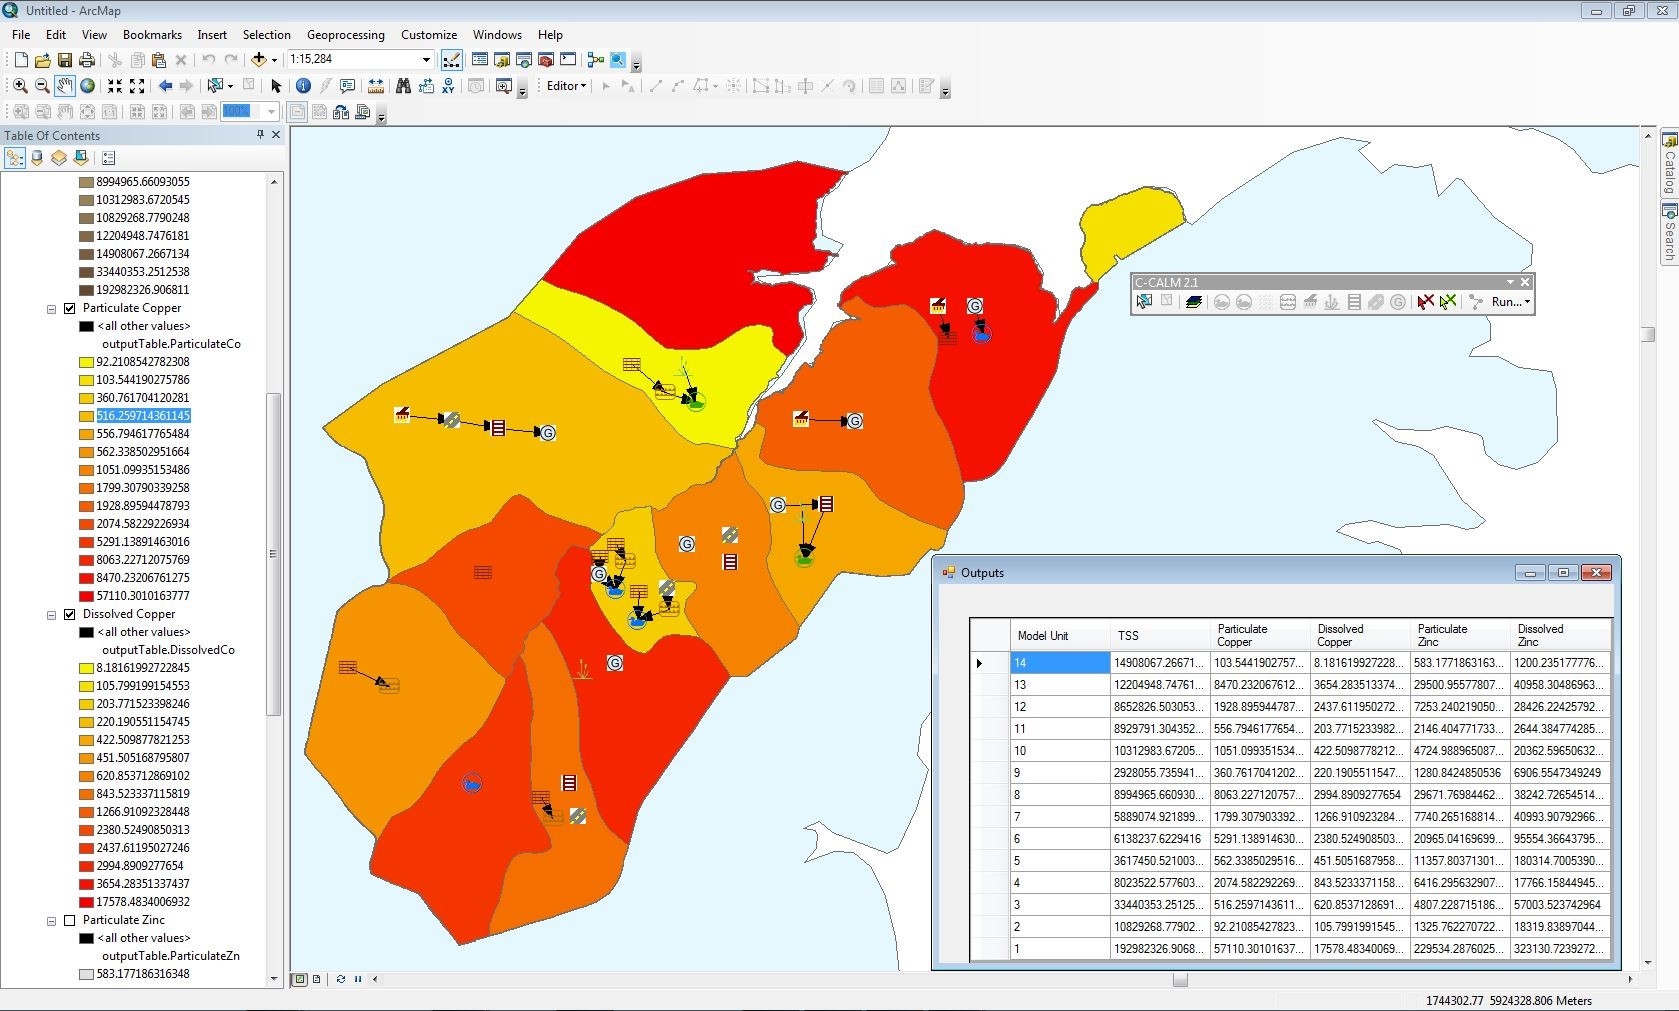This screenshot has height=1011, width=1679.
Task: Open the Editor toolbar menu button
Action: (x=566, y=86)
